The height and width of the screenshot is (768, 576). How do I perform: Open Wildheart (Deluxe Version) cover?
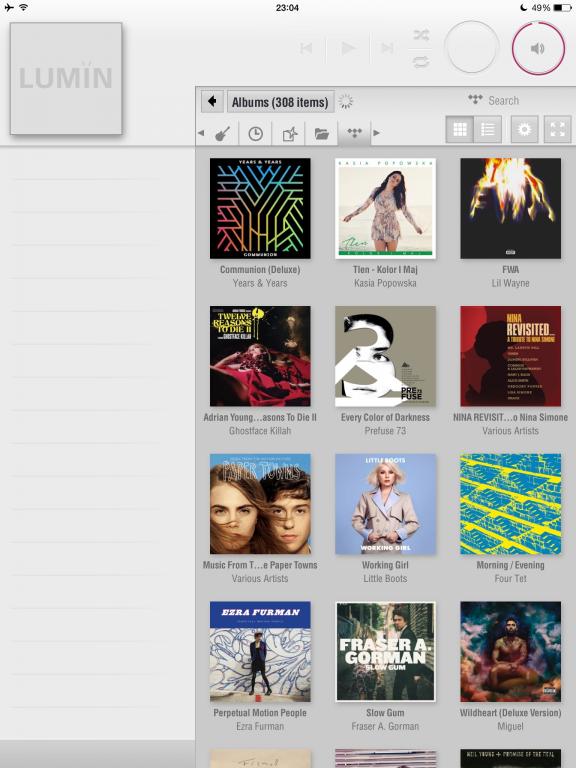[x=510, y=652]
